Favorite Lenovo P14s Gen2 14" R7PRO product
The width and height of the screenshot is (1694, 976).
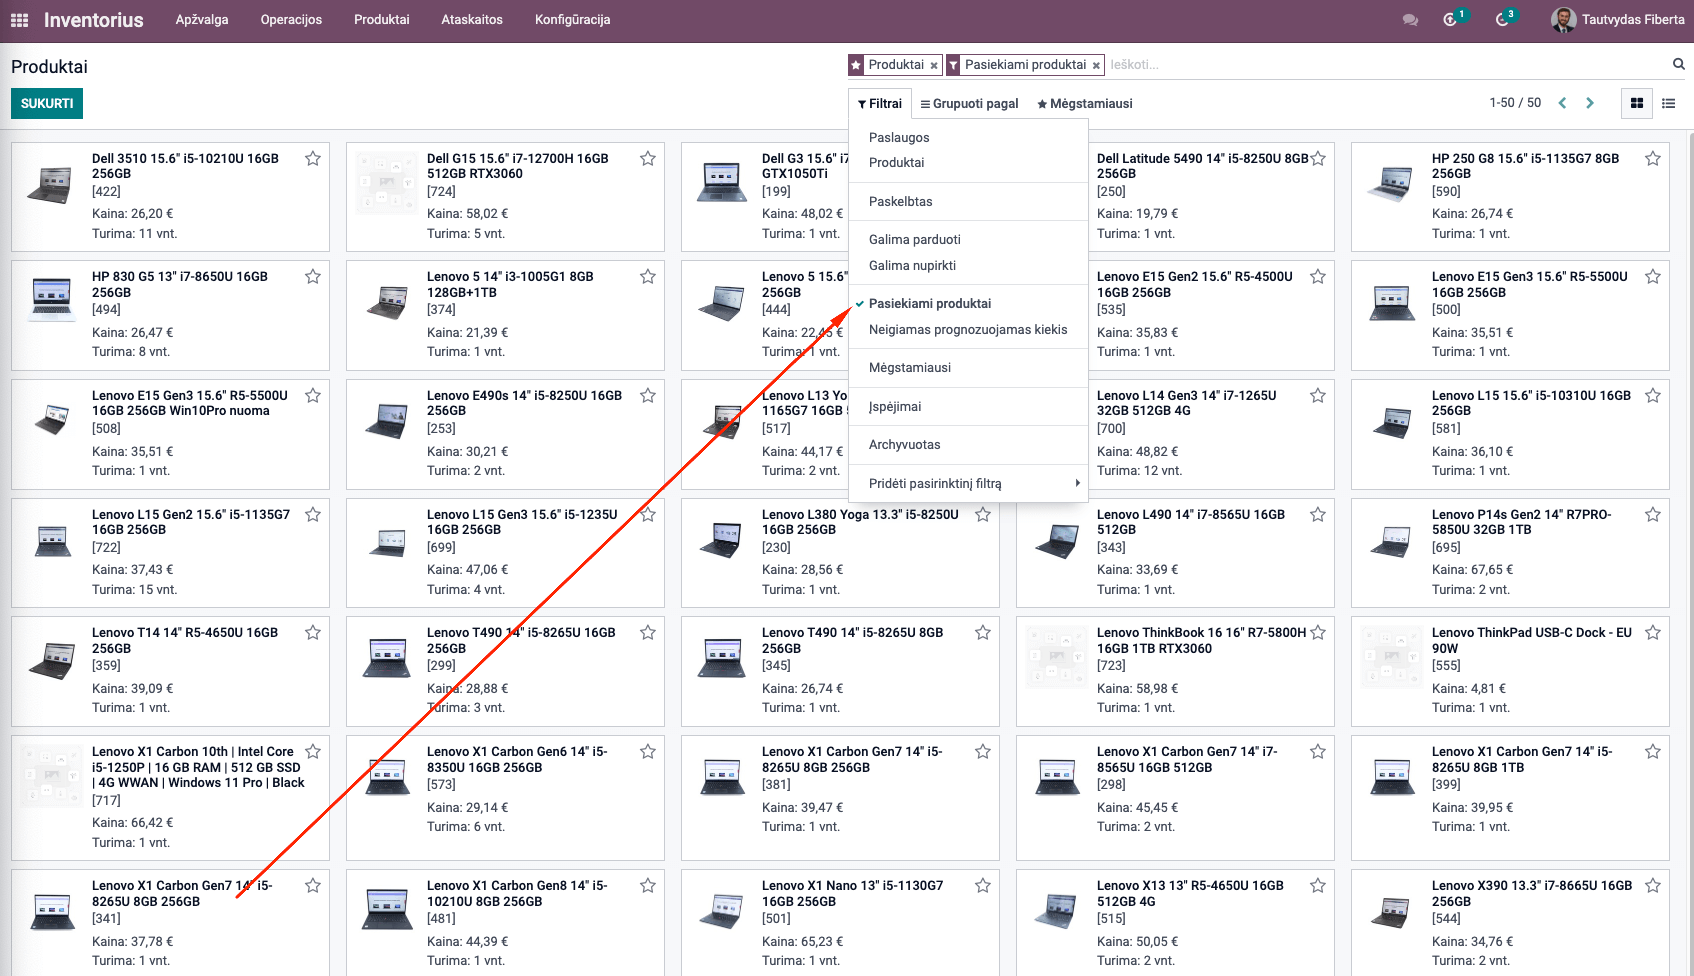(1653, 514)
